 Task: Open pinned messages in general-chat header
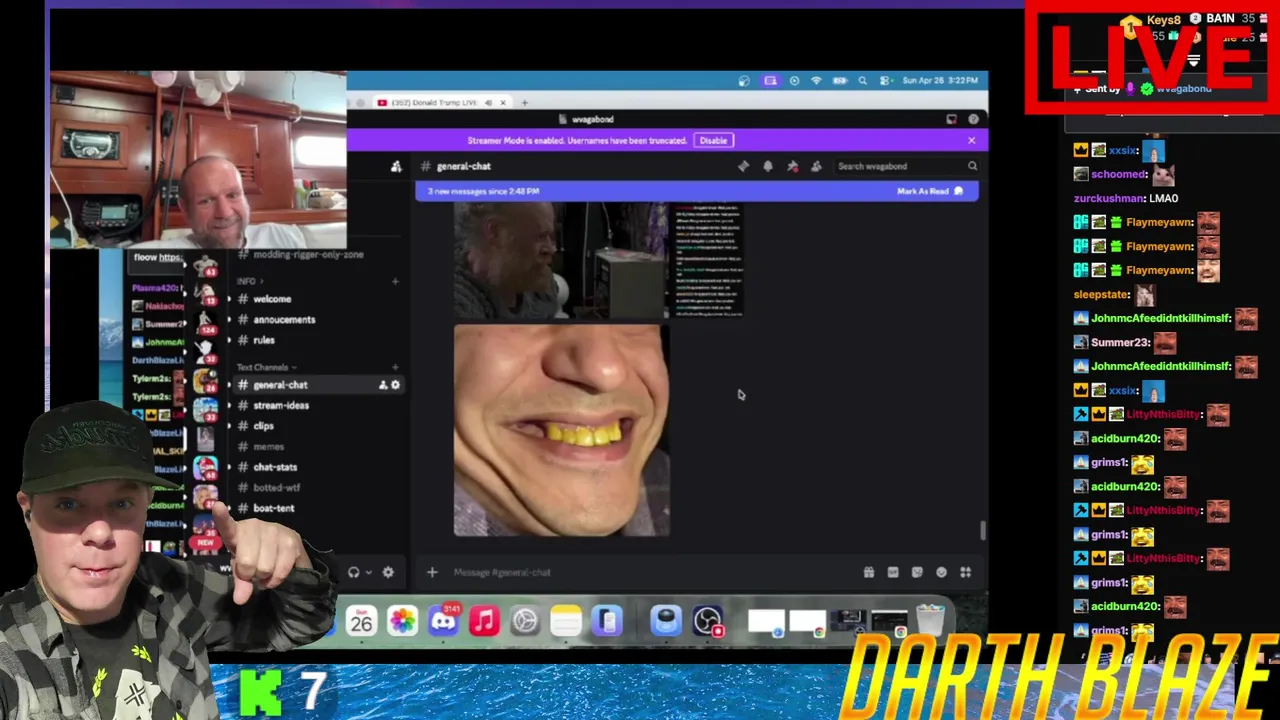tap(793, 166)
